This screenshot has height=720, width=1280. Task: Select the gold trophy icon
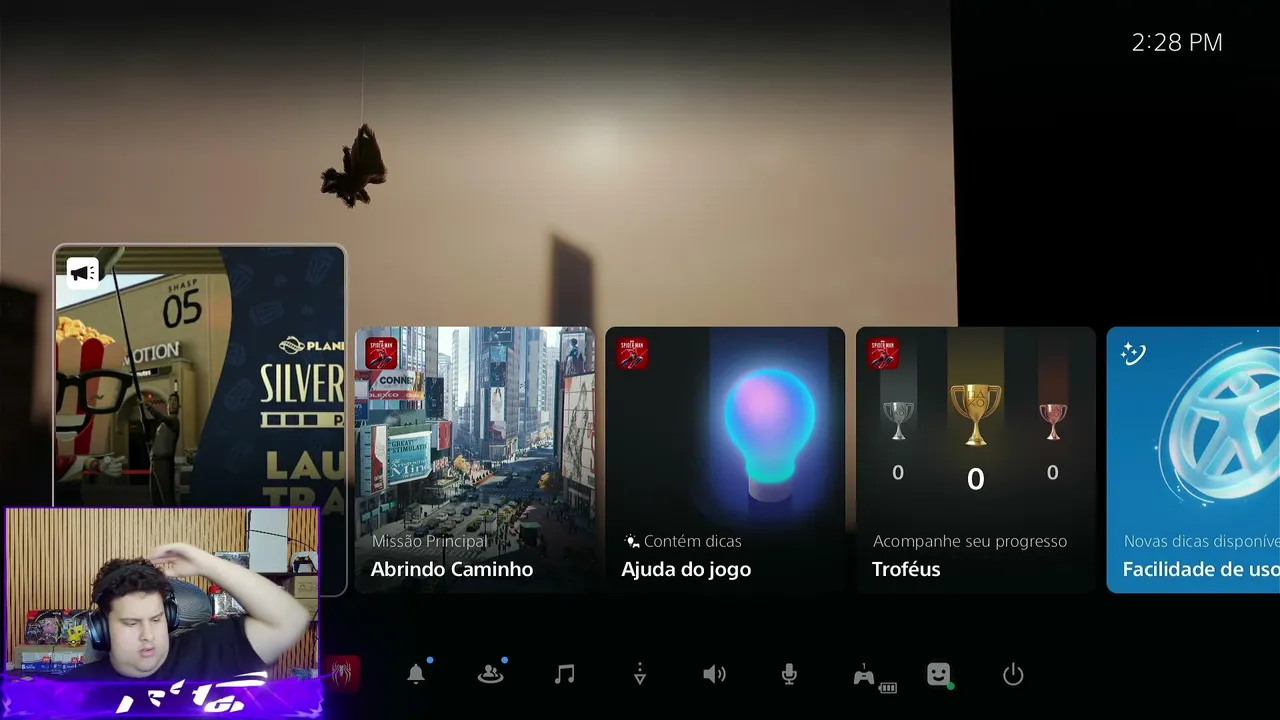(975, 414)
